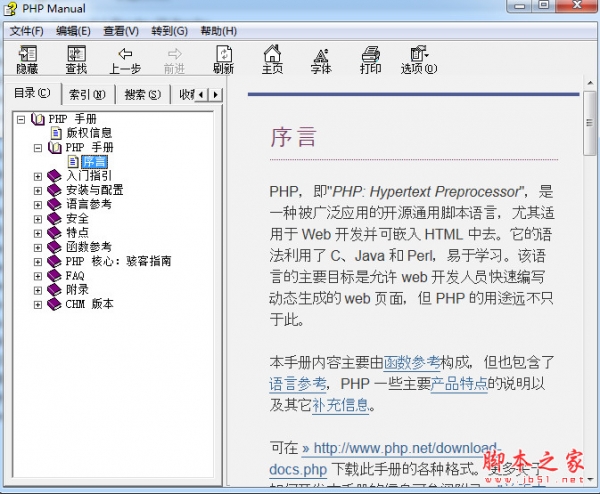Open the 文件(F) menu

click(26, 31)
